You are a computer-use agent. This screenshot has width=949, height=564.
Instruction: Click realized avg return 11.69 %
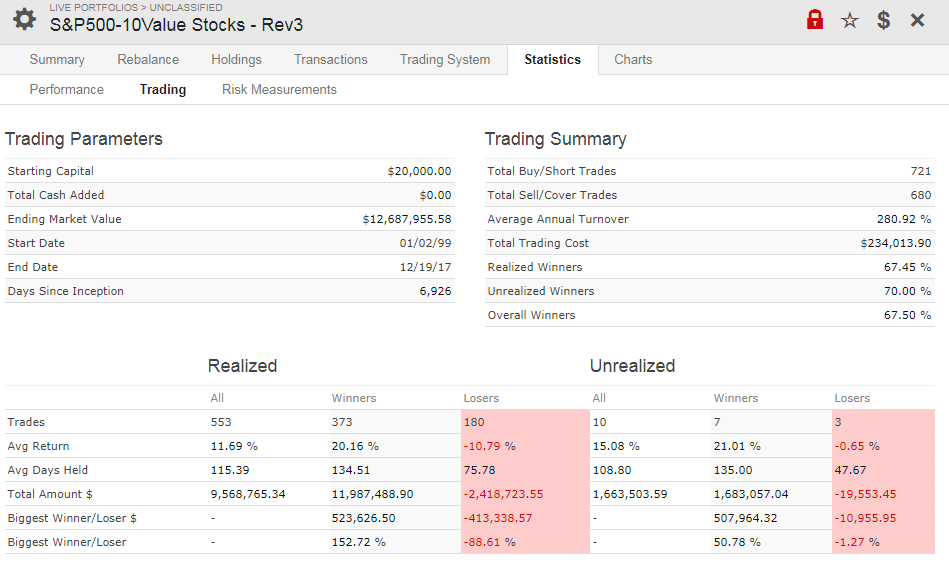point(234,447)
